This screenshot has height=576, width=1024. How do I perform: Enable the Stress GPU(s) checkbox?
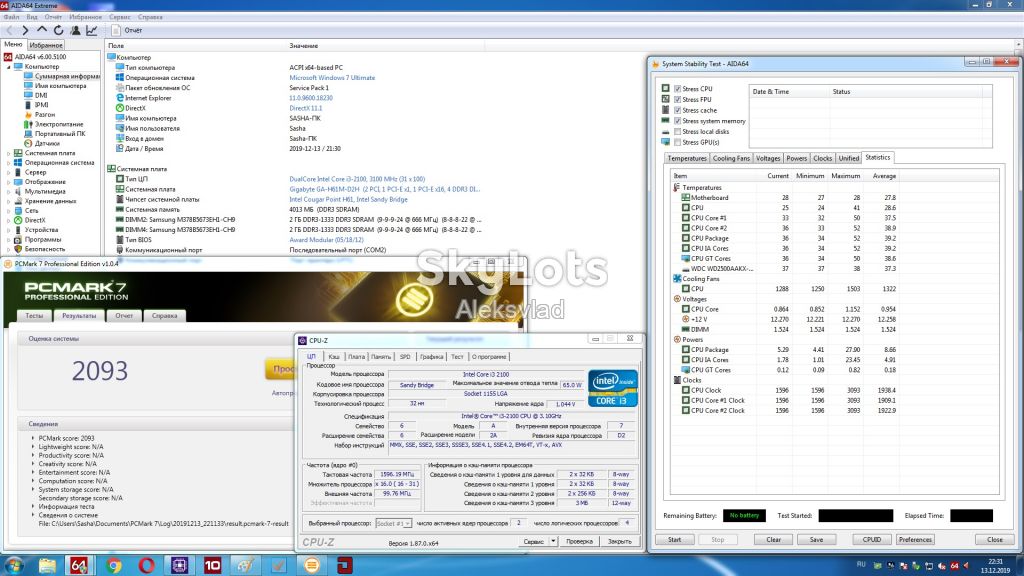(678, 142)
